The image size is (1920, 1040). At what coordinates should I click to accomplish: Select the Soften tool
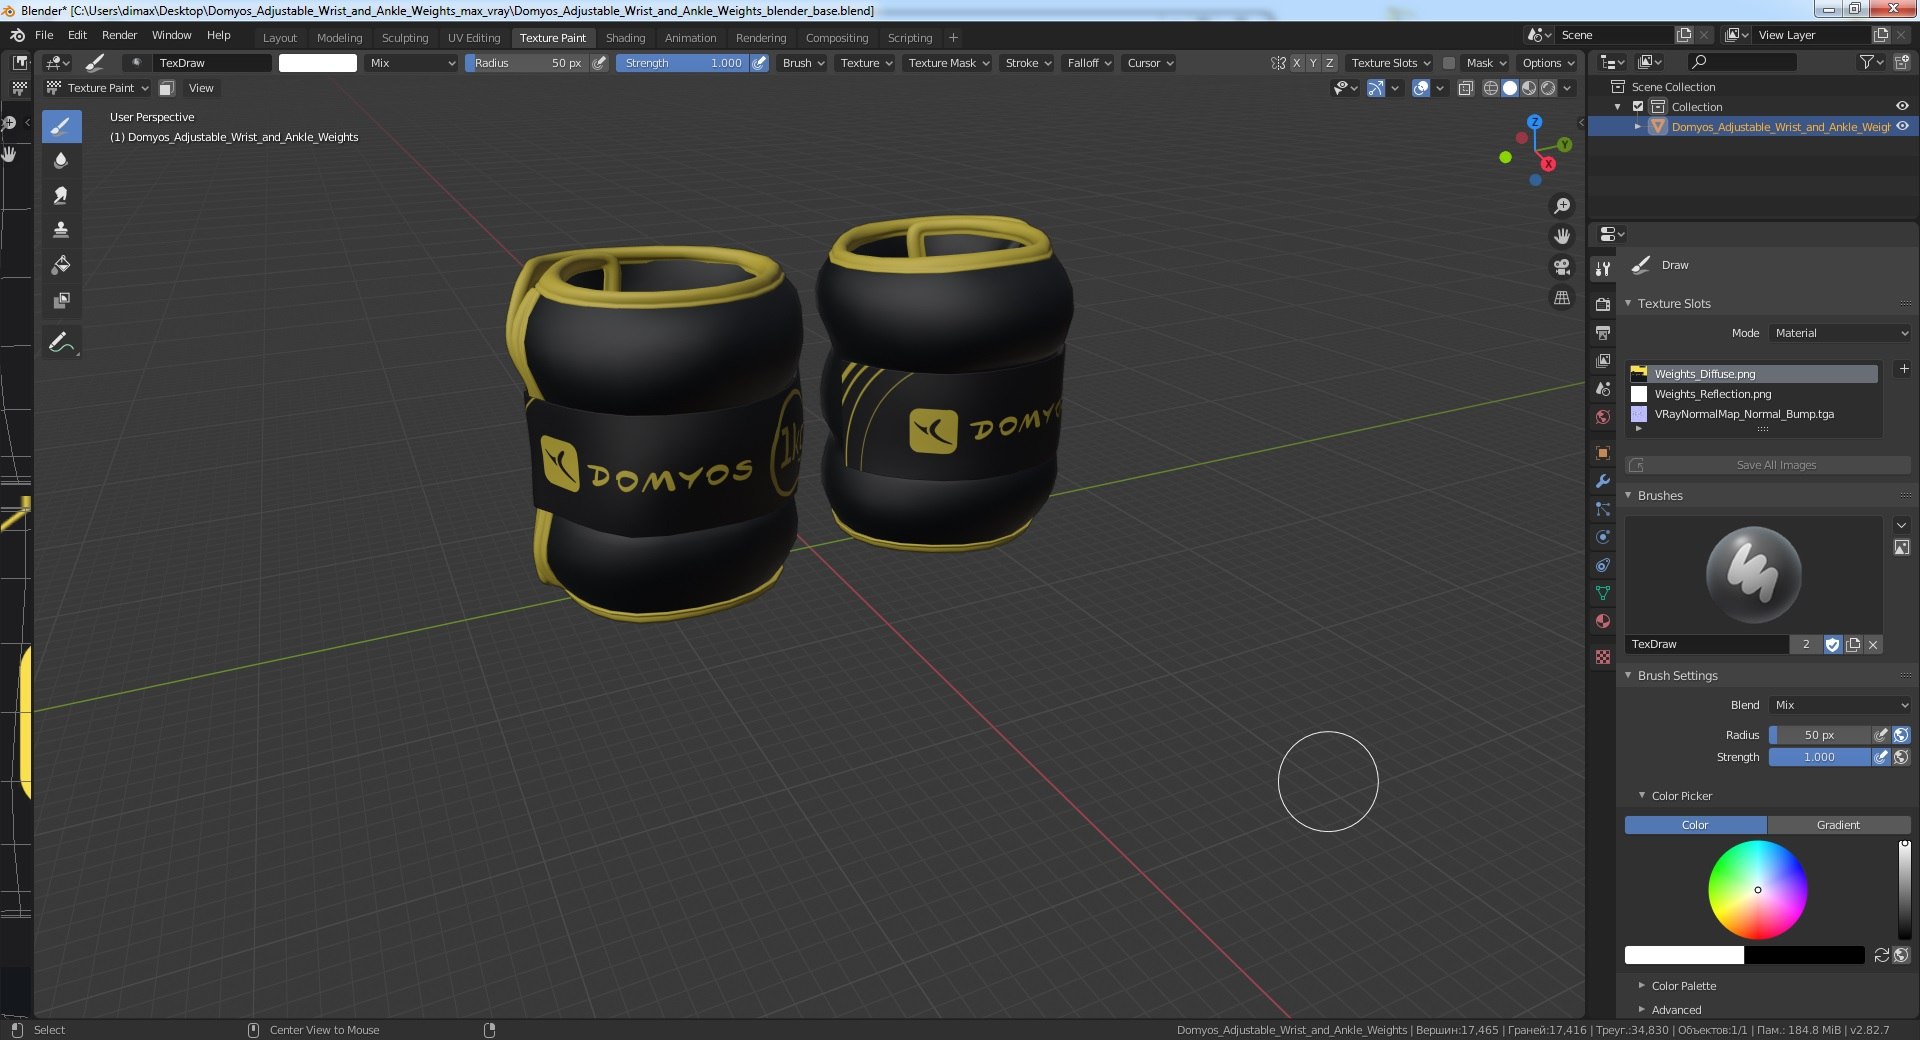pos(61,160)
